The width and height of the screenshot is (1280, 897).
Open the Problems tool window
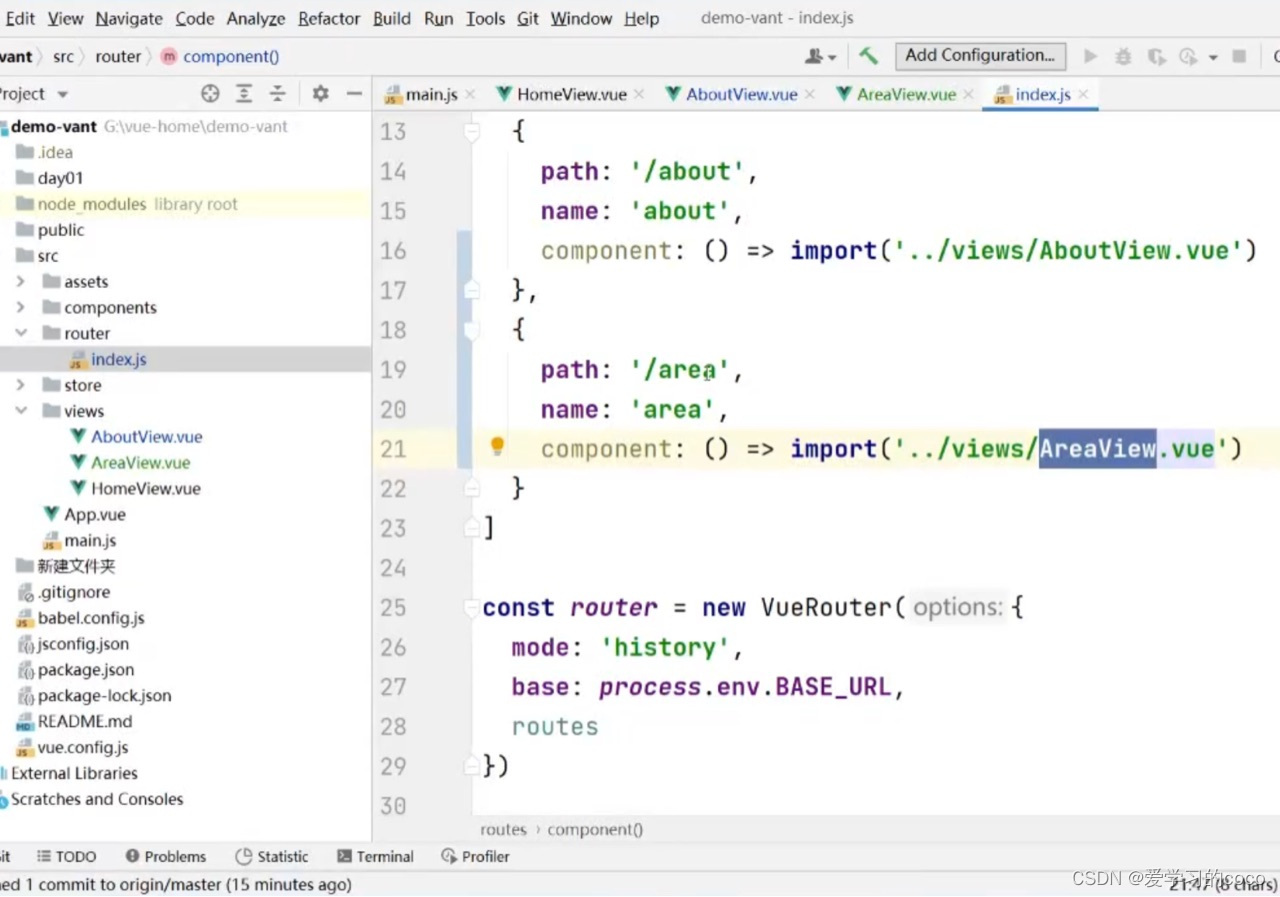(166, 857)
